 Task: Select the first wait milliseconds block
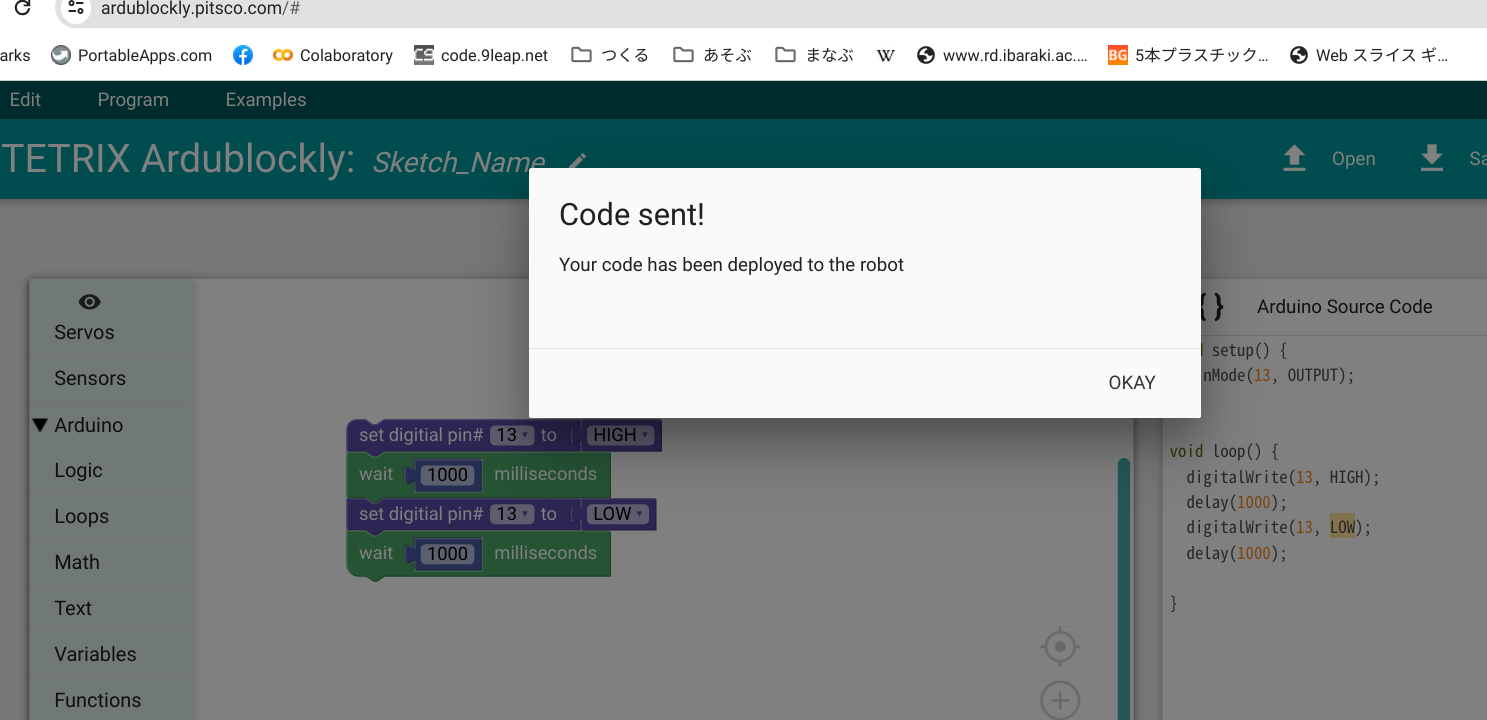(478, 475)
